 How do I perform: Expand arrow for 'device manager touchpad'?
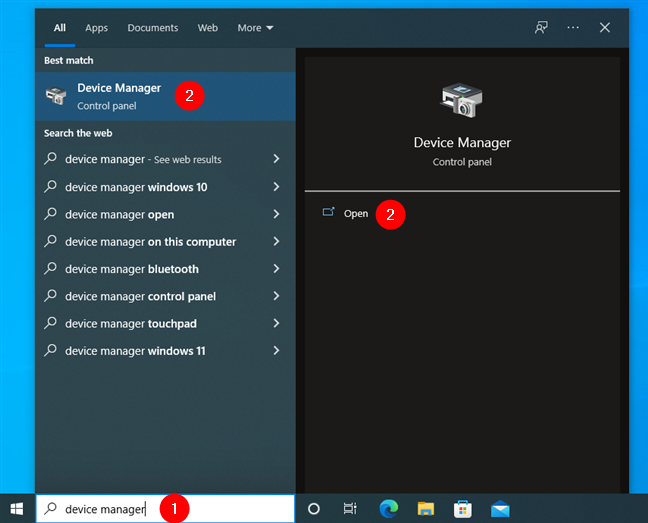coord(276,323)
